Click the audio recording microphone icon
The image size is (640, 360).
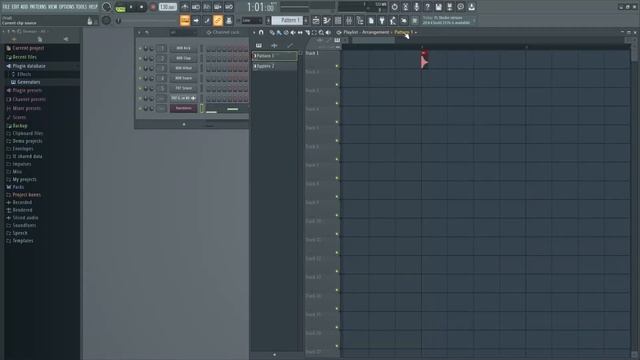(416, 7)
